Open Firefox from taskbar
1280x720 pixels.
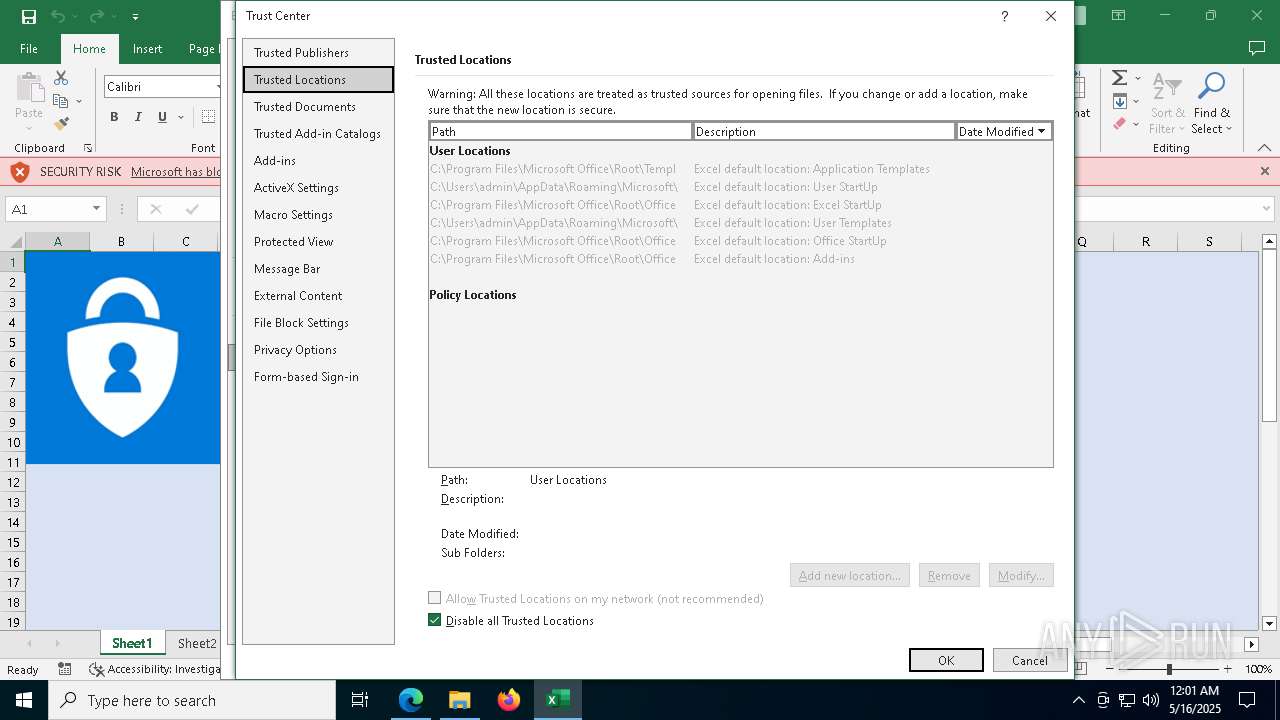[x=509, y=700]
